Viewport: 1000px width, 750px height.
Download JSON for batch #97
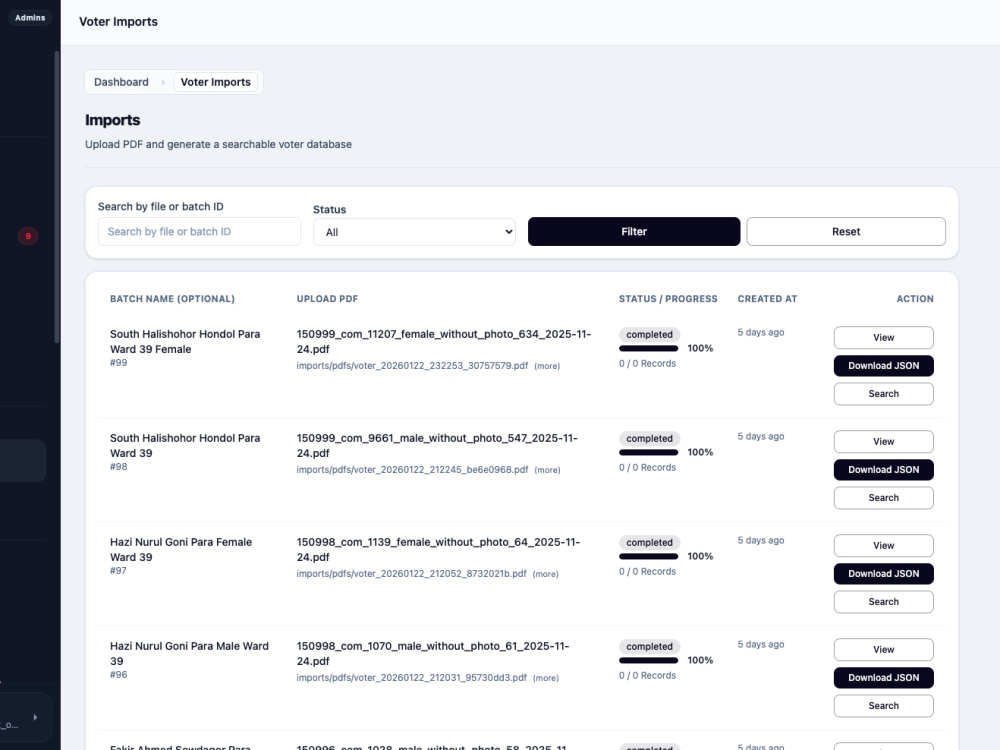(883, 573)
